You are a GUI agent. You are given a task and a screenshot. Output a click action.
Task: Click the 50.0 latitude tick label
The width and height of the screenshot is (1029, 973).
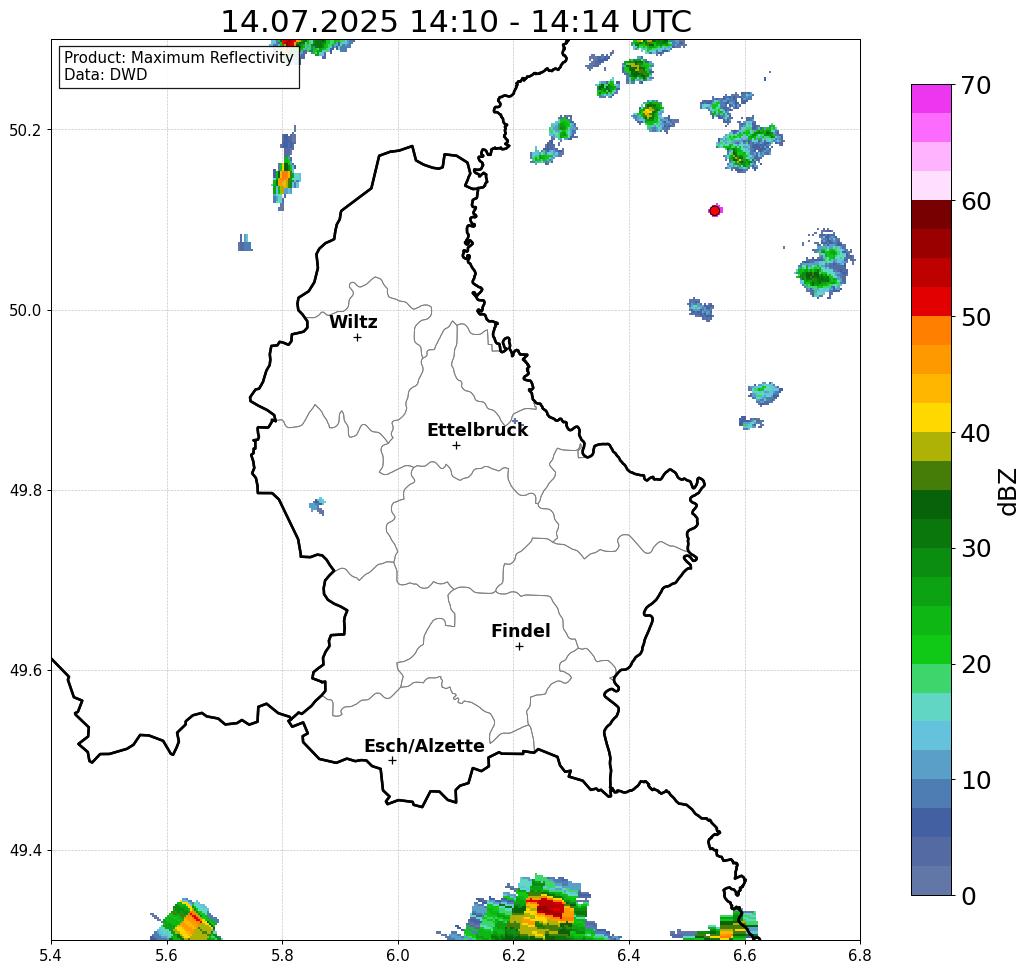point(25,310)
